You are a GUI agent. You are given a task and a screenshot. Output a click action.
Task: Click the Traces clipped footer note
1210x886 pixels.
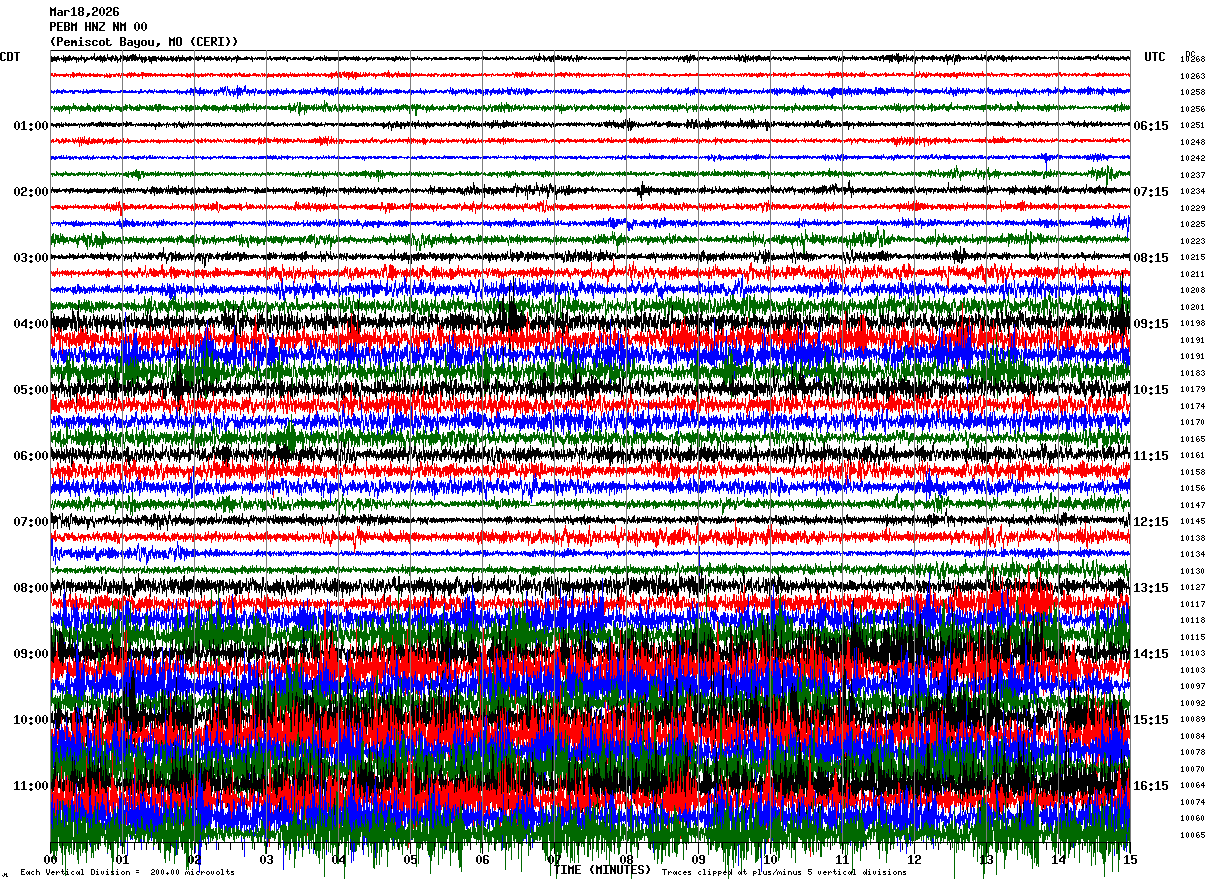785,872
